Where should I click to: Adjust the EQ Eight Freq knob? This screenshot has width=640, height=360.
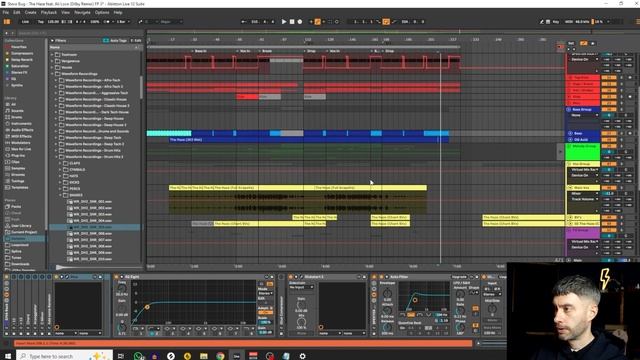[x=122, y=288]
